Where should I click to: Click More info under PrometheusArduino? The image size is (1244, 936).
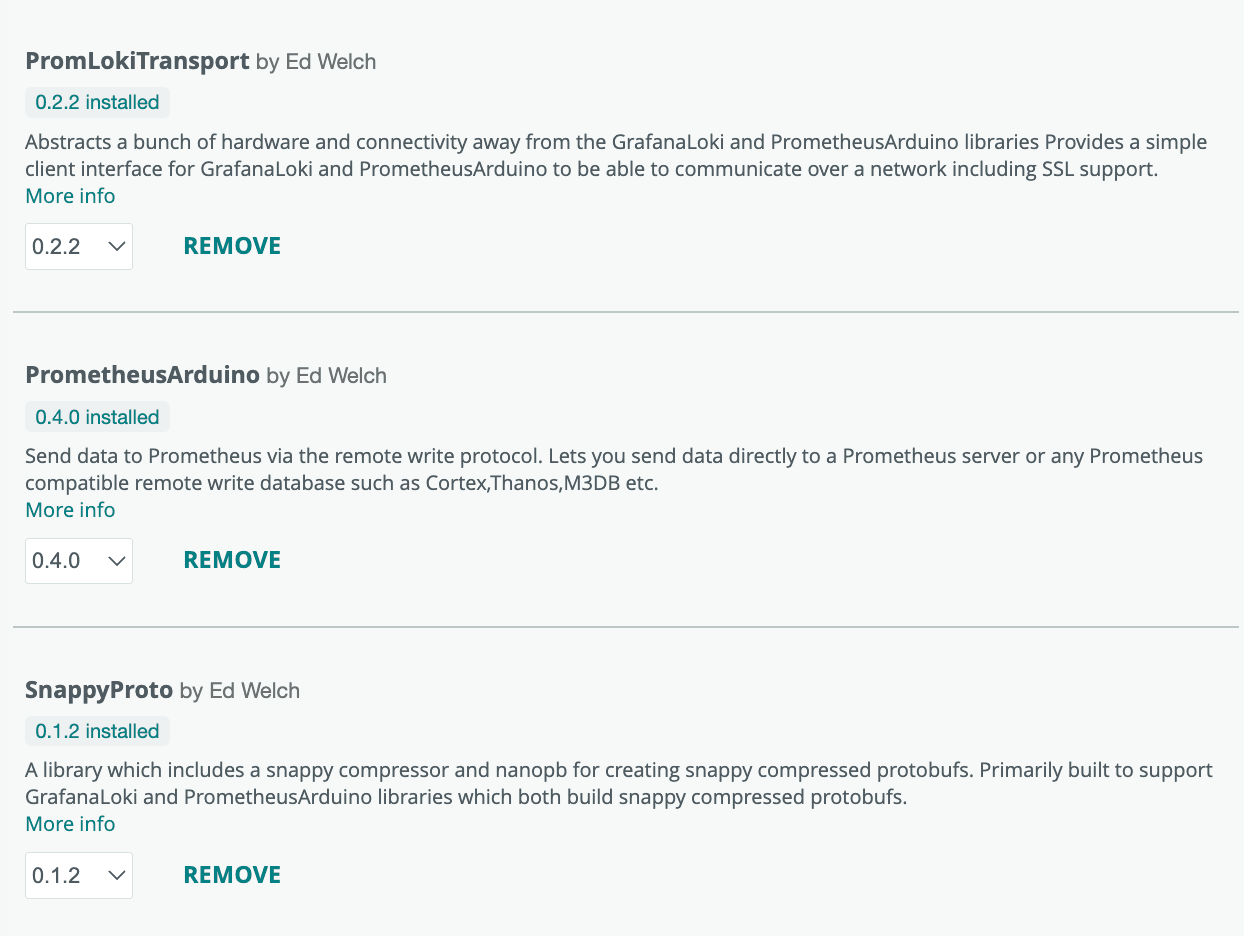click(x=70, y=510)
